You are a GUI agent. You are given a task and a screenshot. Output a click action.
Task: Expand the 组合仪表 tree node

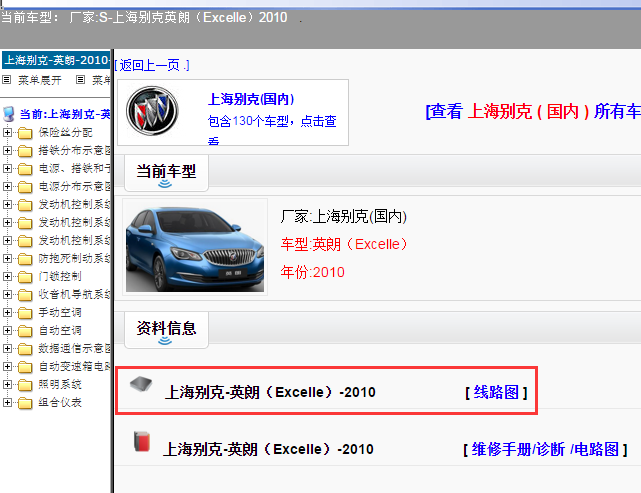(x=7, y=402)
